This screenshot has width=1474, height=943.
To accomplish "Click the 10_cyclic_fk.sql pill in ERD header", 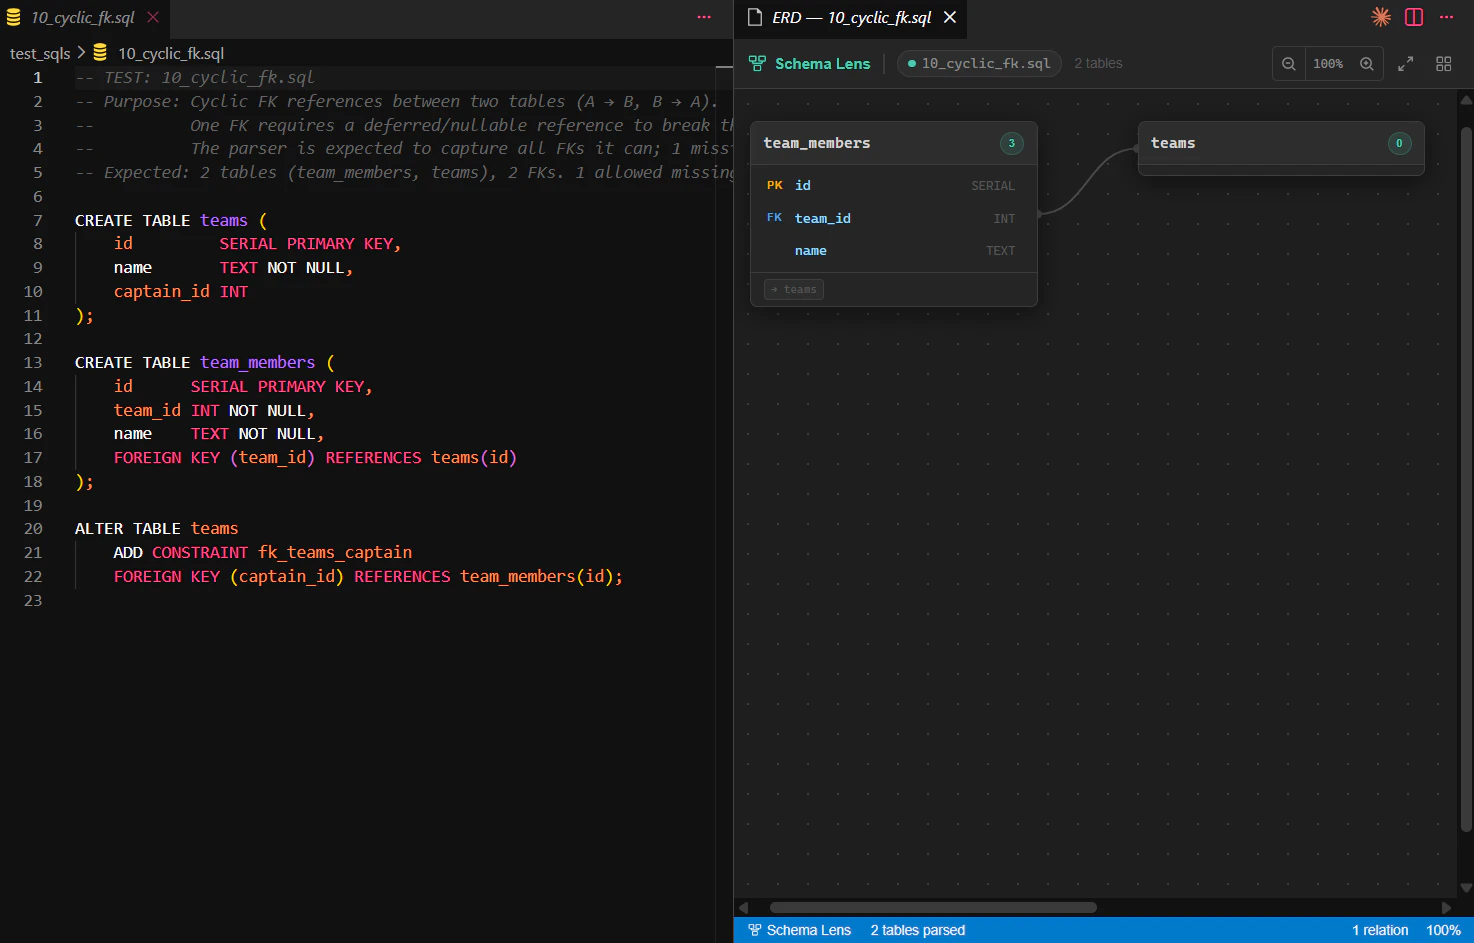I will (978, 62).
